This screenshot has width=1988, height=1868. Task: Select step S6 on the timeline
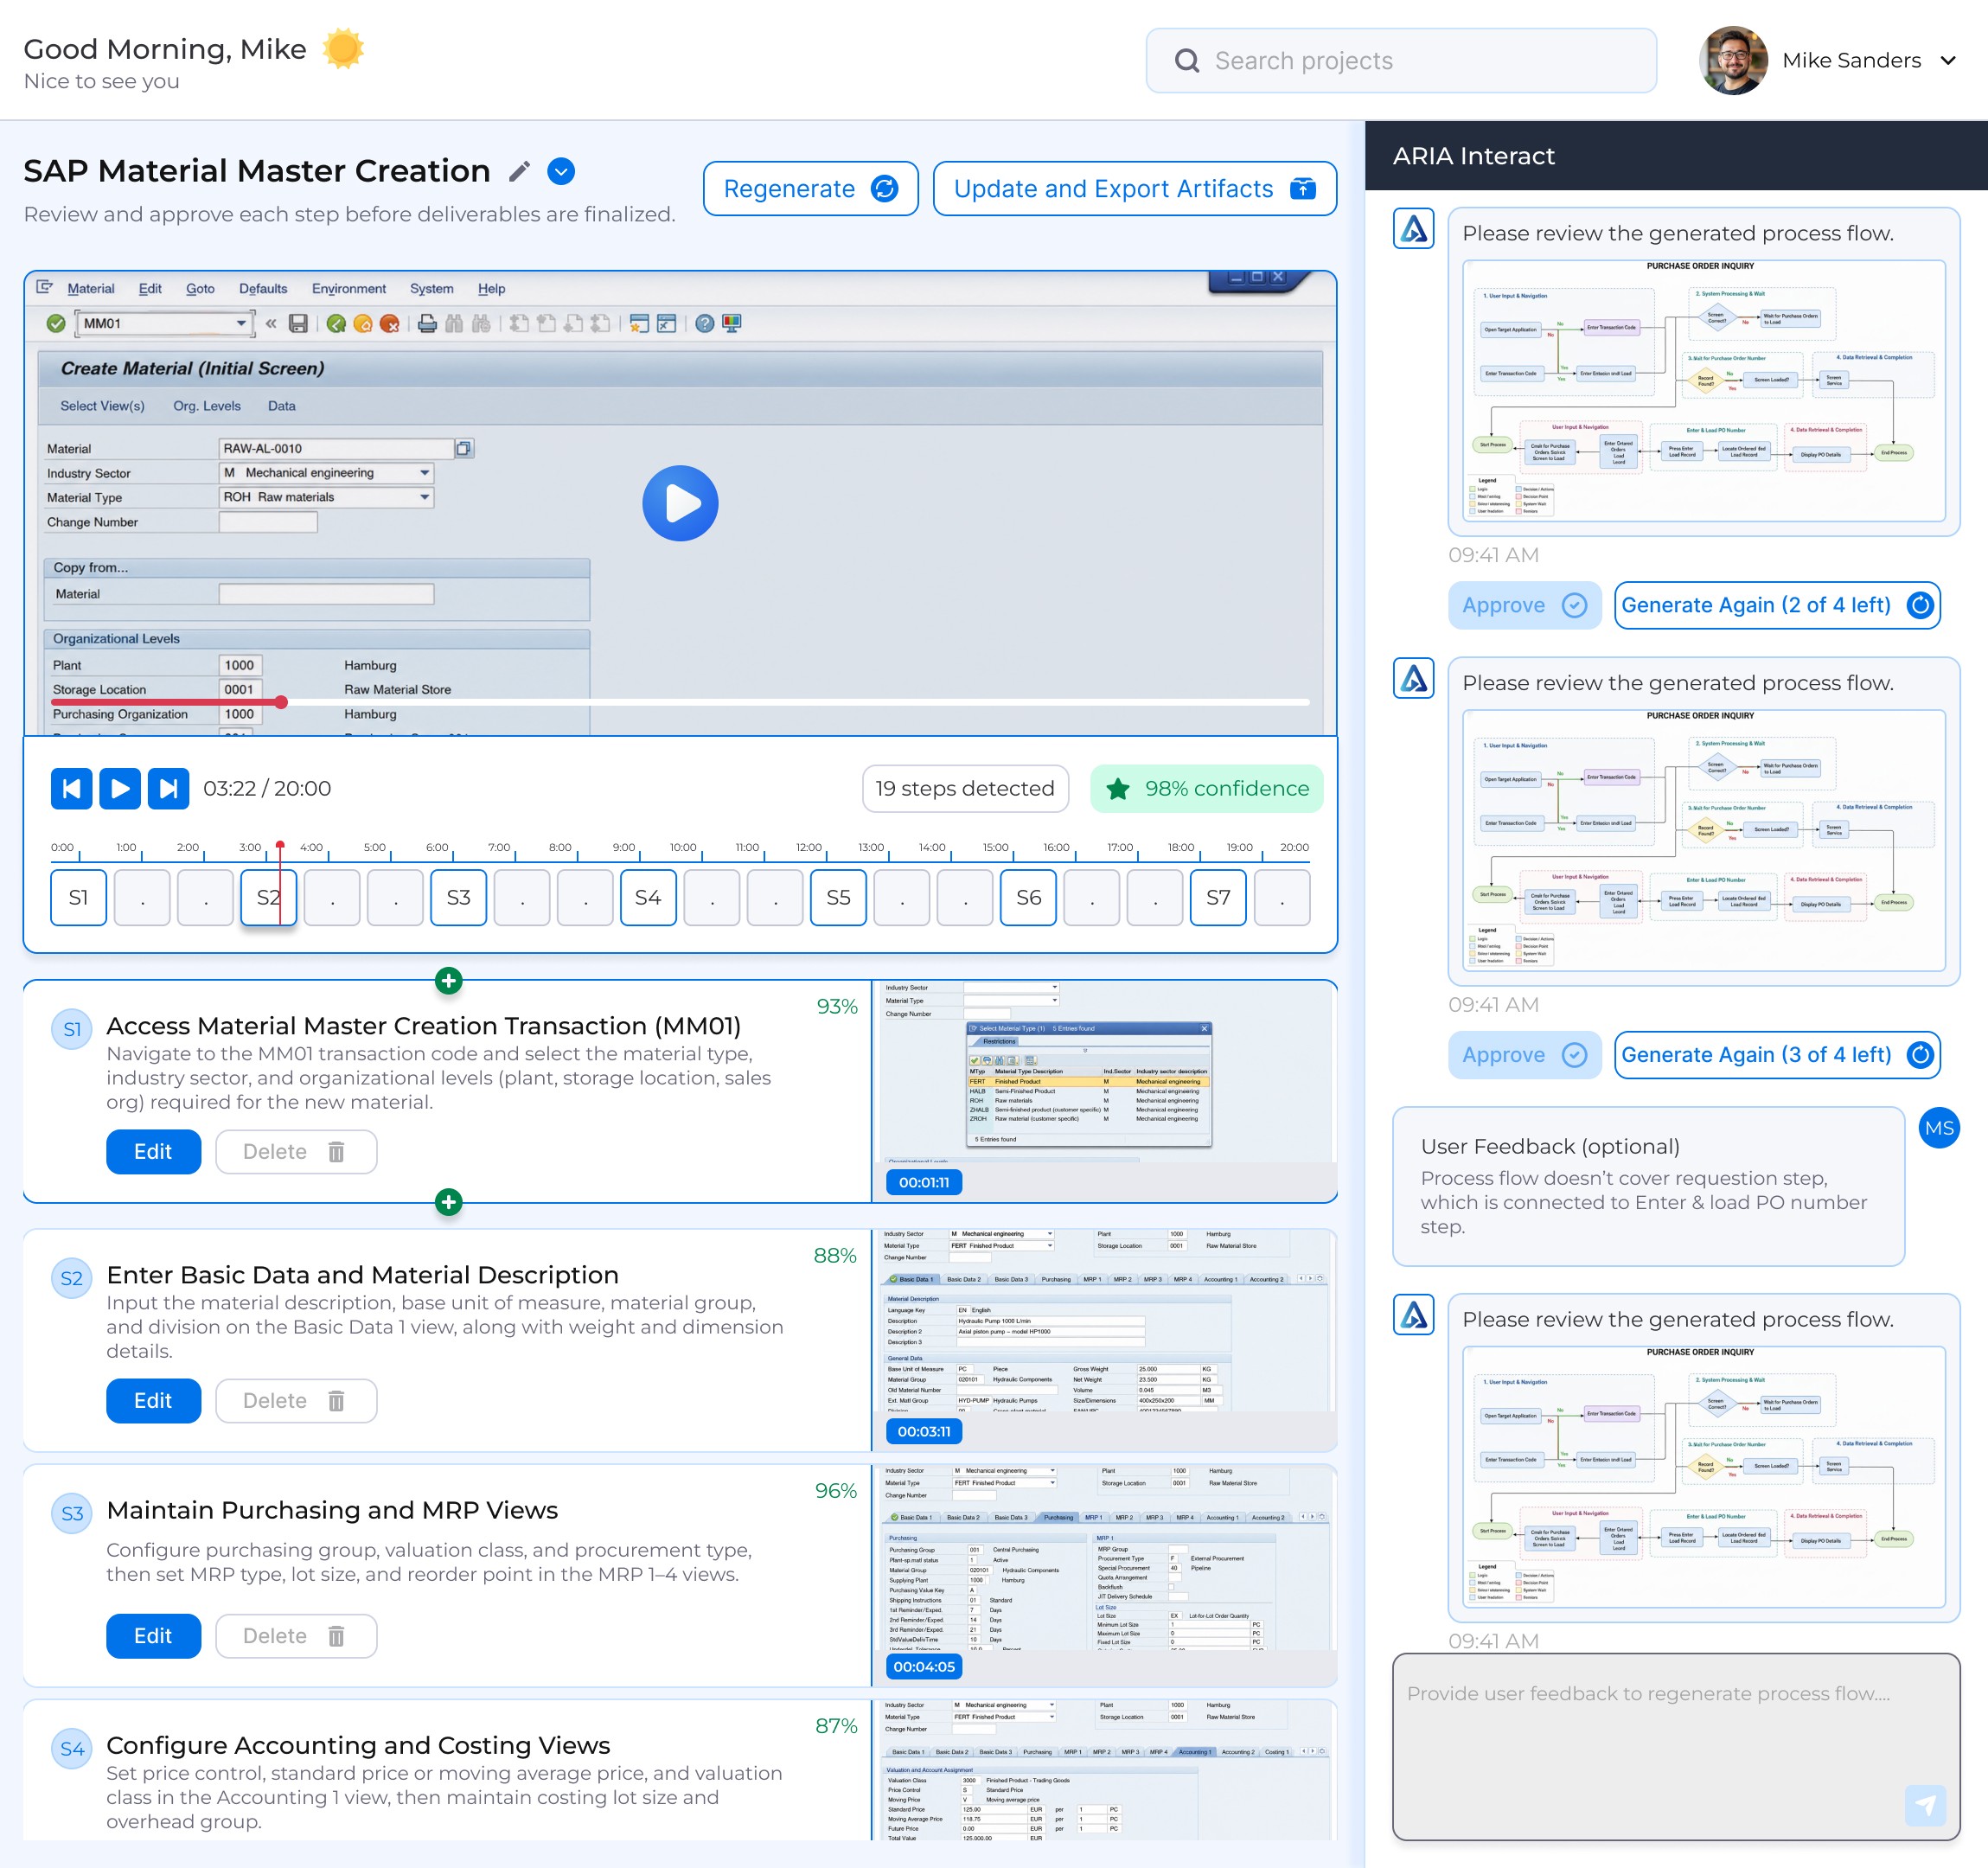[x=1028, y=897]
